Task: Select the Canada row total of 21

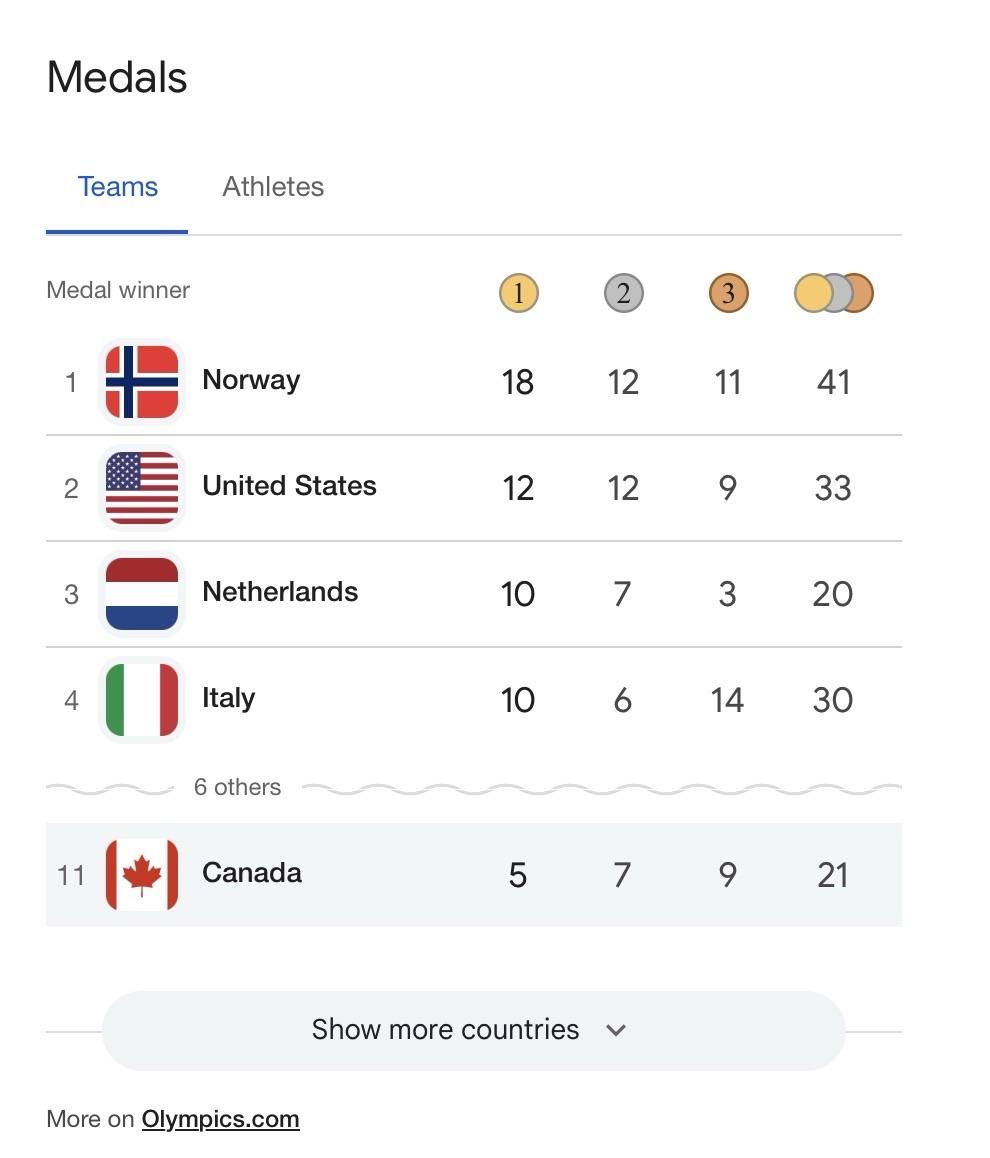Action: click(832, 876)
